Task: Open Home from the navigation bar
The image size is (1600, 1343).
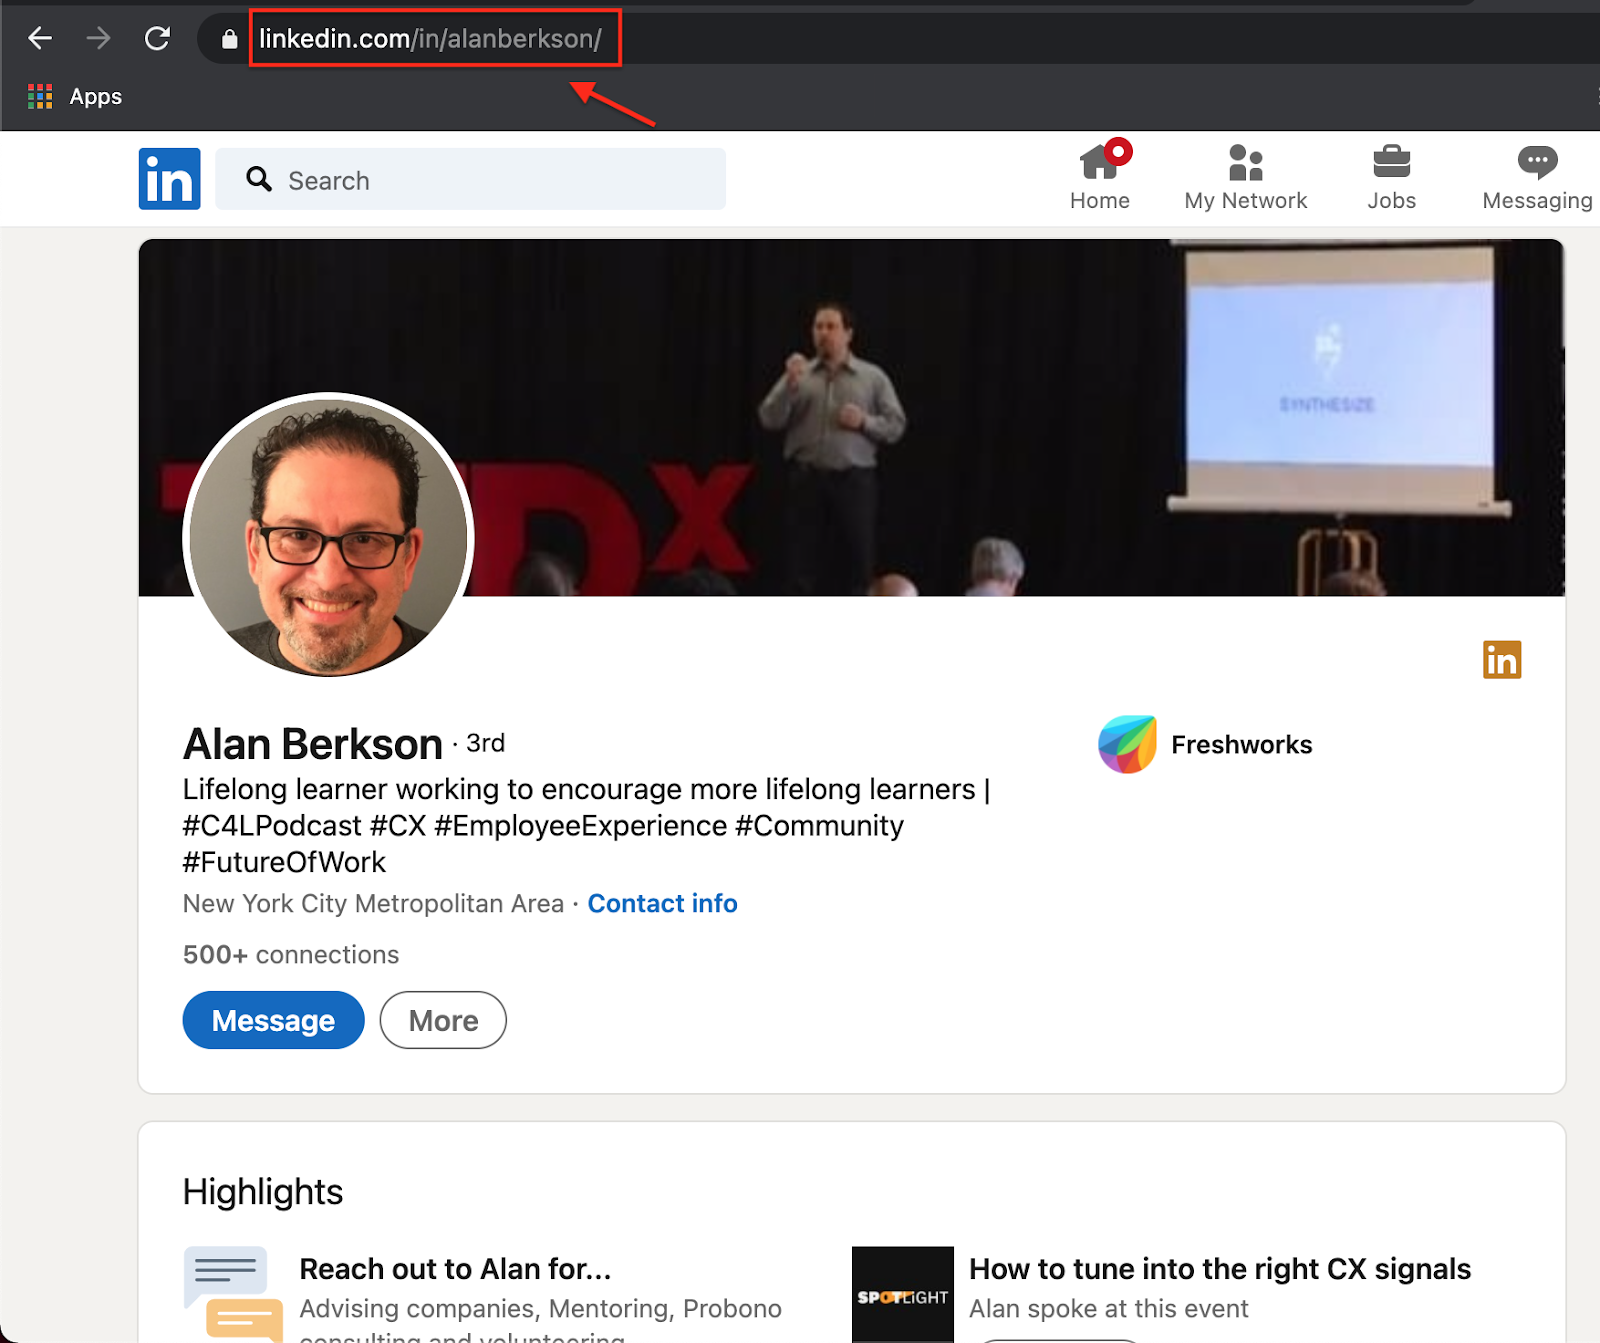Action: coord(1100,176)
